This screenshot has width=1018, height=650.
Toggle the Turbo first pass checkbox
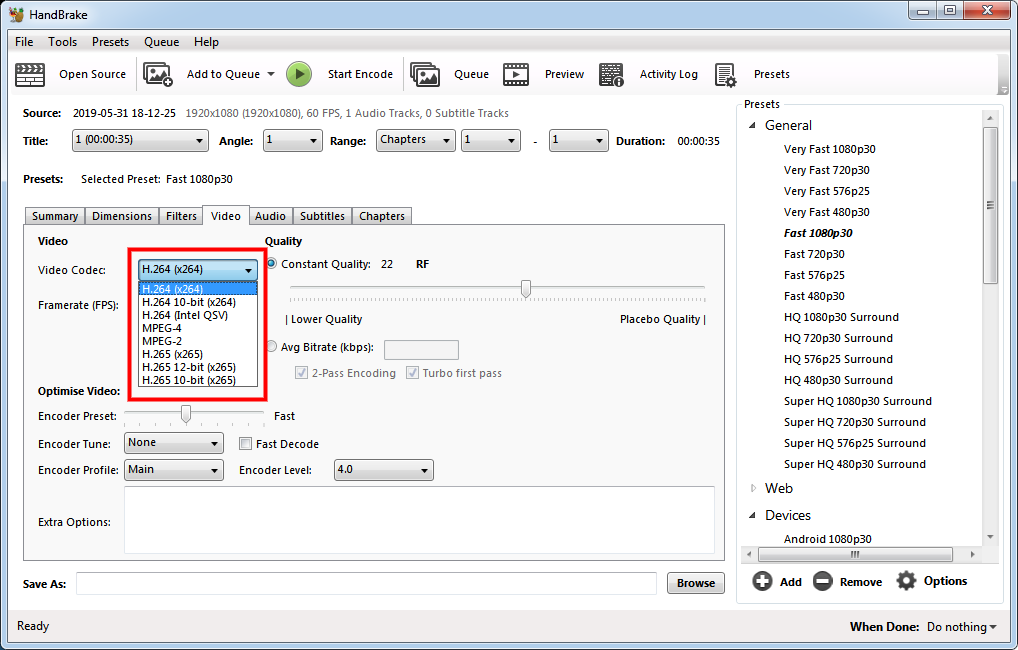[412, 373]
